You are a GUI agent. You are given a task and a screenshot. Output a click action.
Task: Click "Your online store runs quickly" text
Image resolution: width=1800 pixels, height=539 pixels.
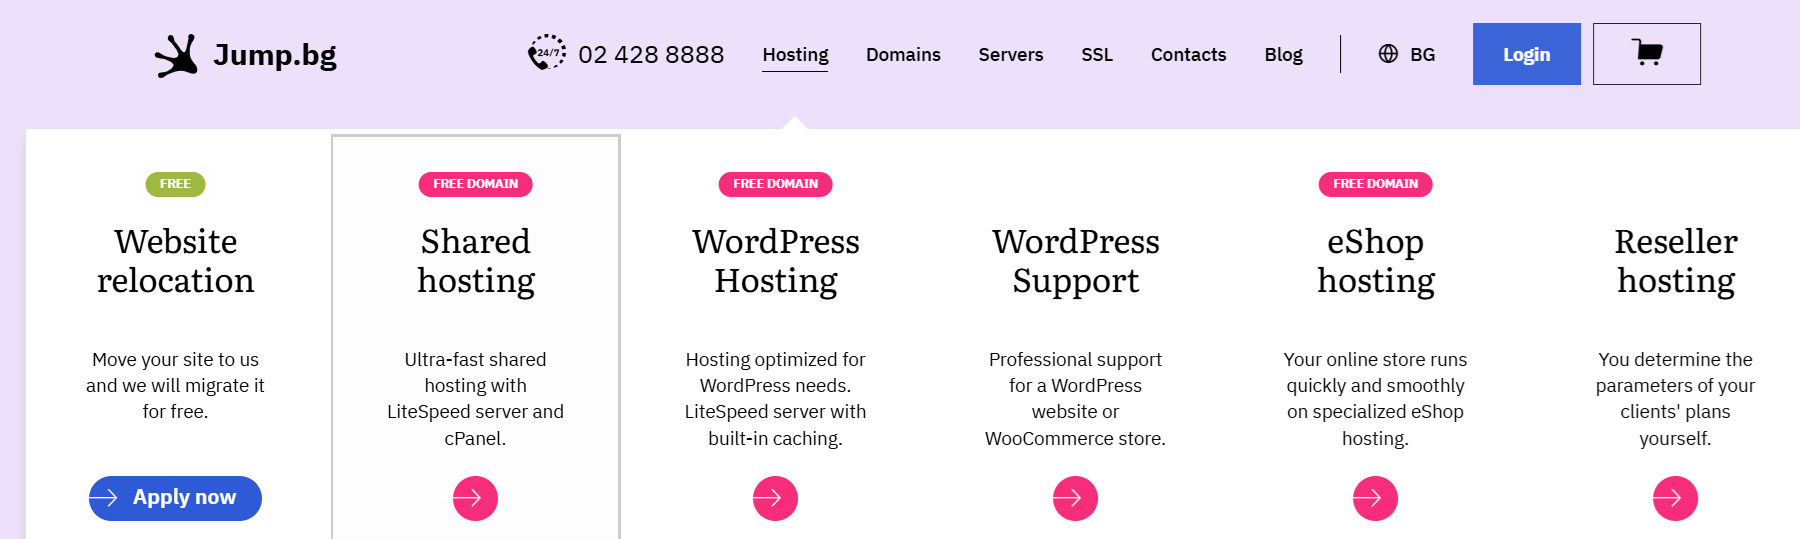(x=1375, y=398)
